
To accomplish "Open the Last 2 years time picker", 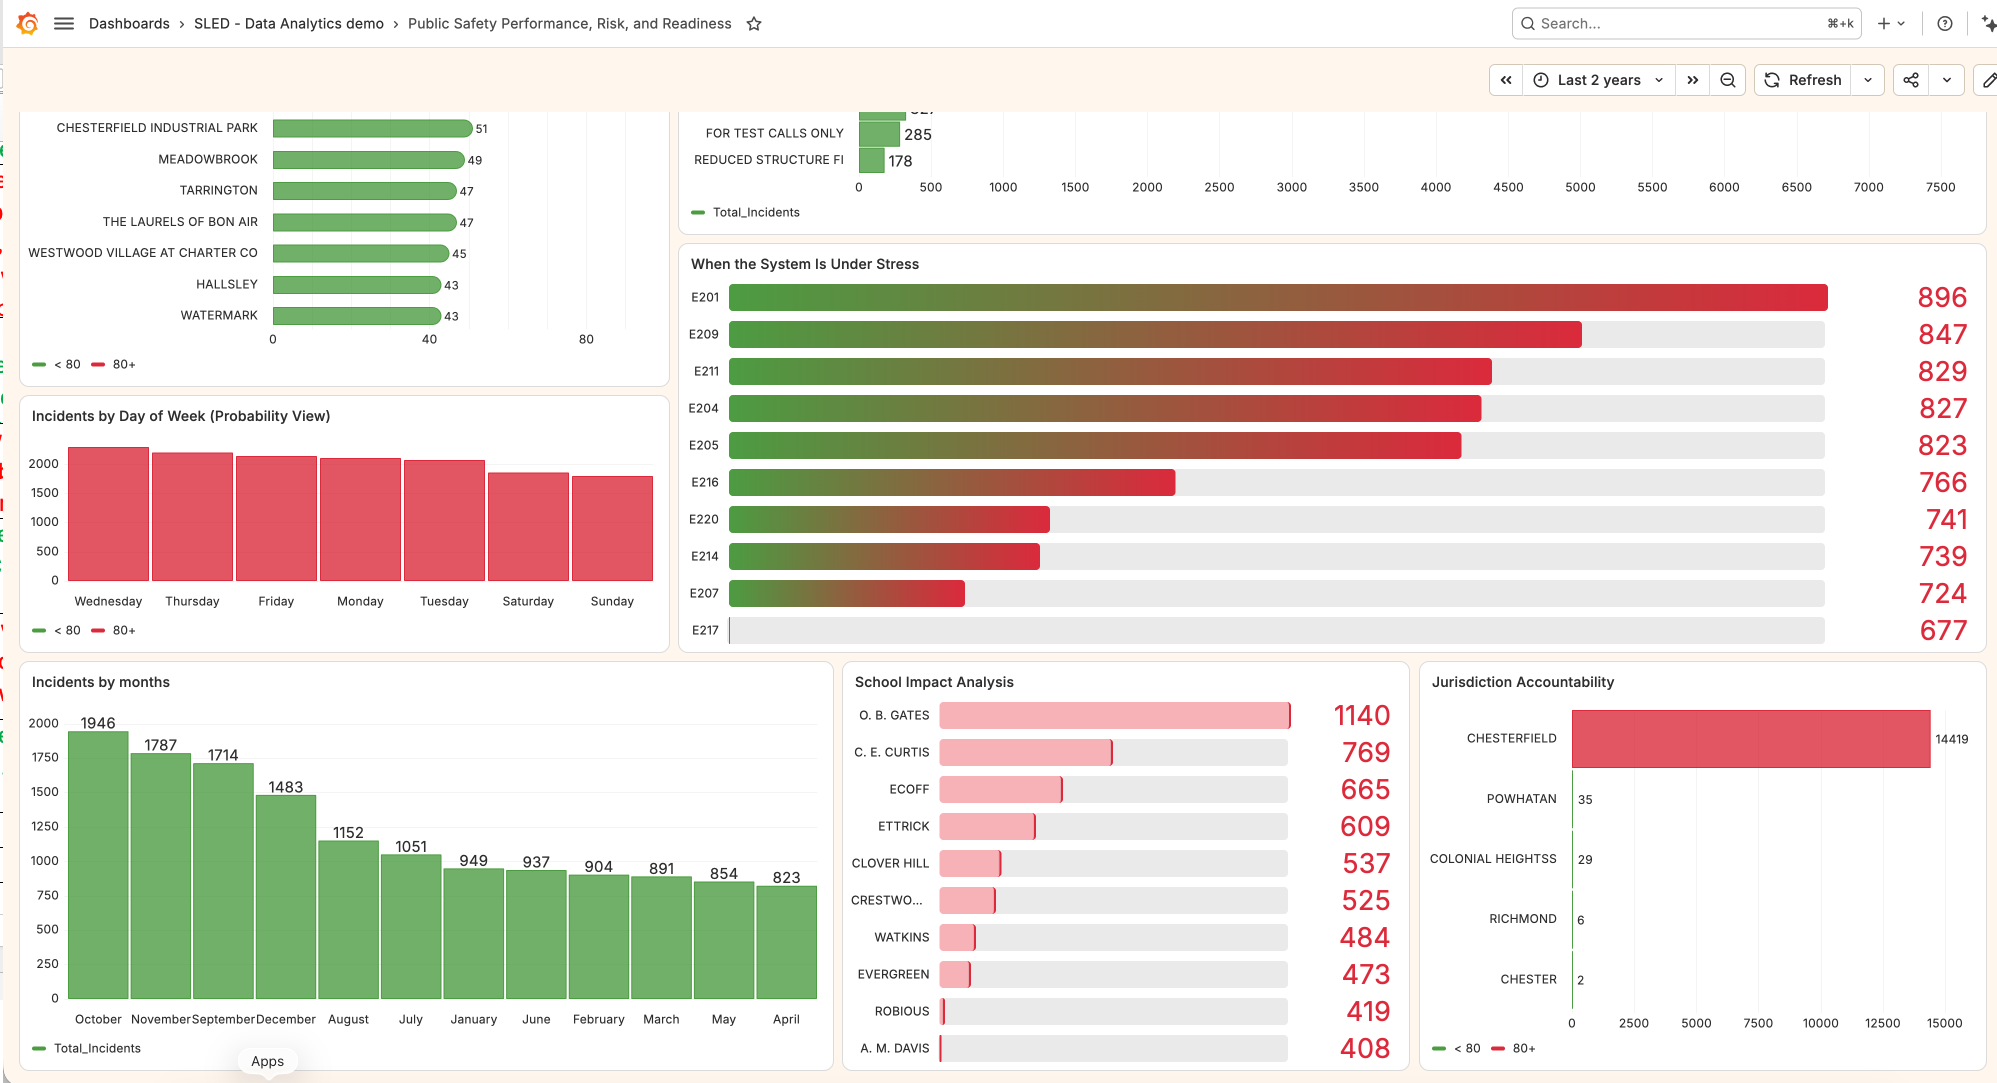I will (x=1599, y=80).
